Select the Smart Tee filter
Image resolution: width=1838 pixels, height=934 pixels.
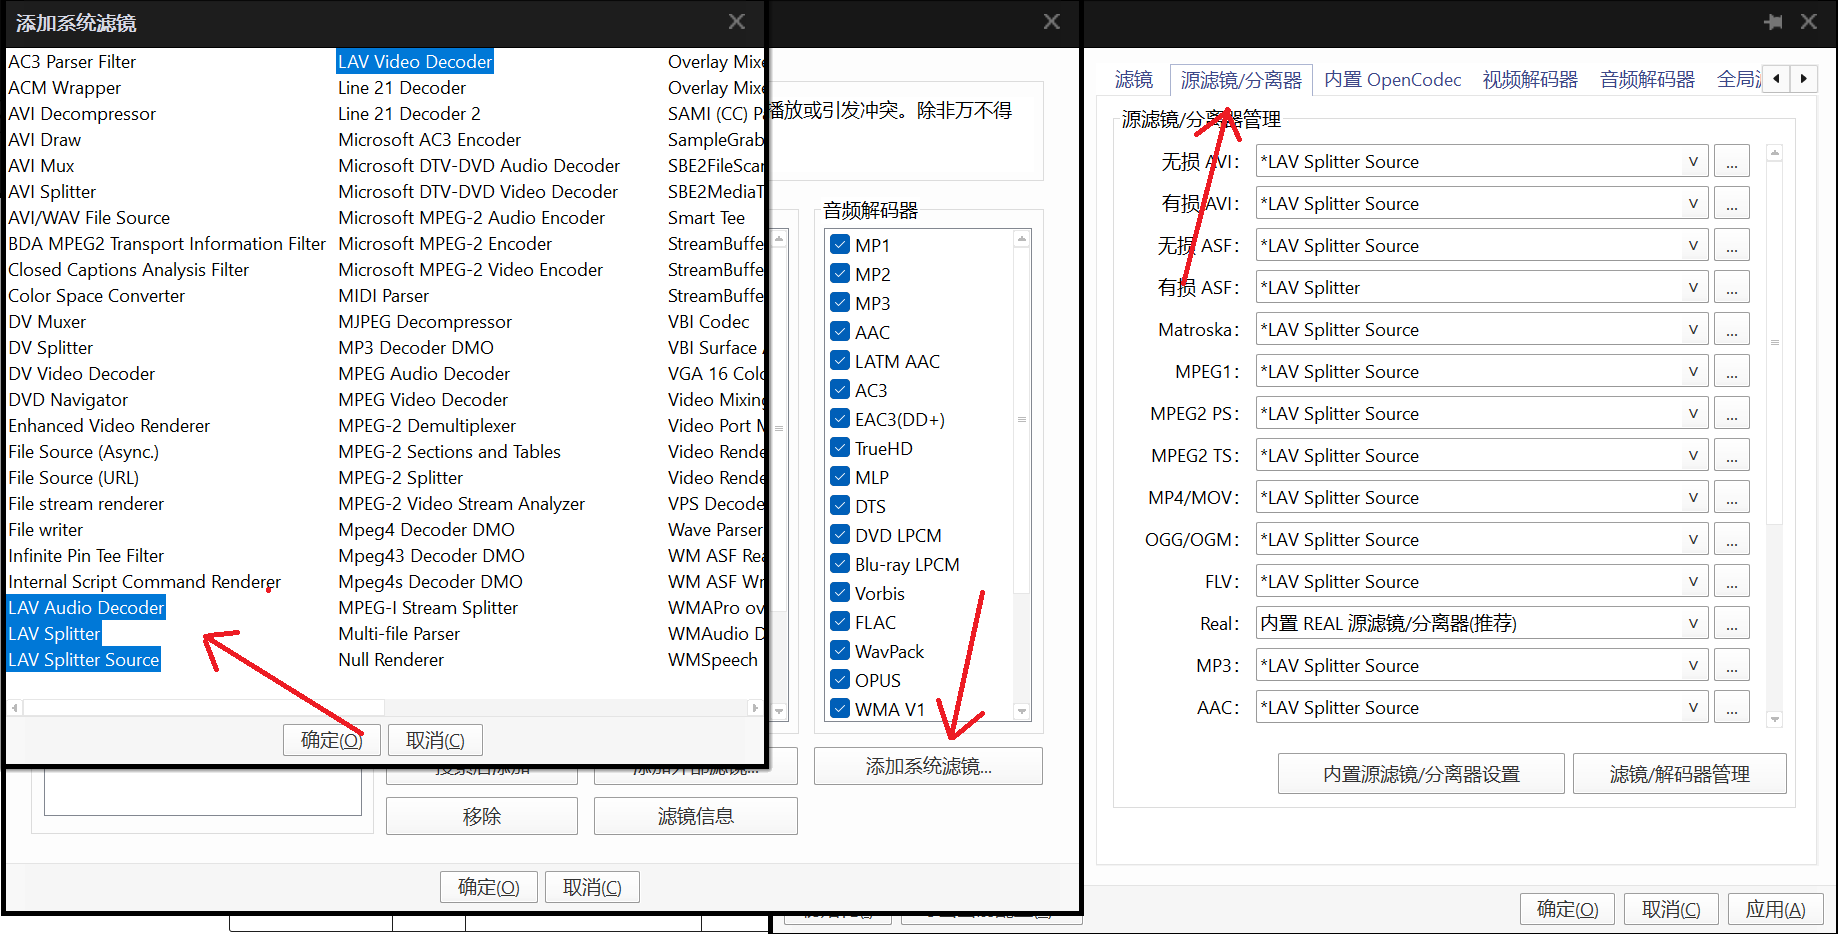(706, 218)
